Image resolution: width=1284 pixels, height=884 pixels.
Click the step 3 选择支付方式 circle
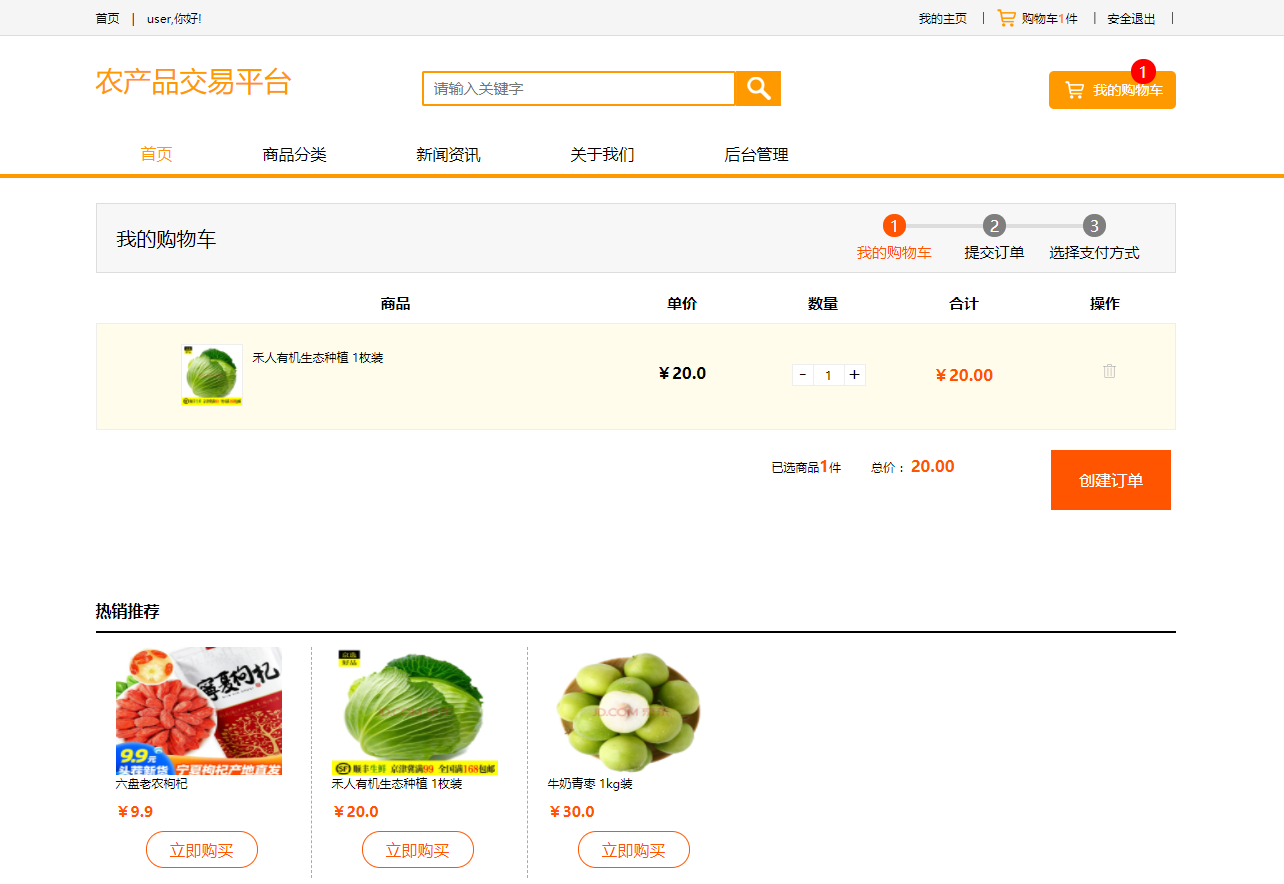point(1094,225)
